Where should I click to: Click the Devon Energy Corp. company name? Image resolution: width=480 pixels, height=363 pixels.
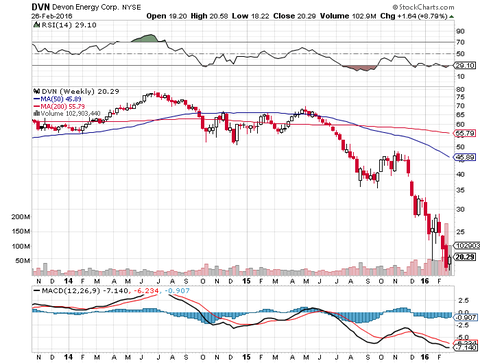click(86, 7)
